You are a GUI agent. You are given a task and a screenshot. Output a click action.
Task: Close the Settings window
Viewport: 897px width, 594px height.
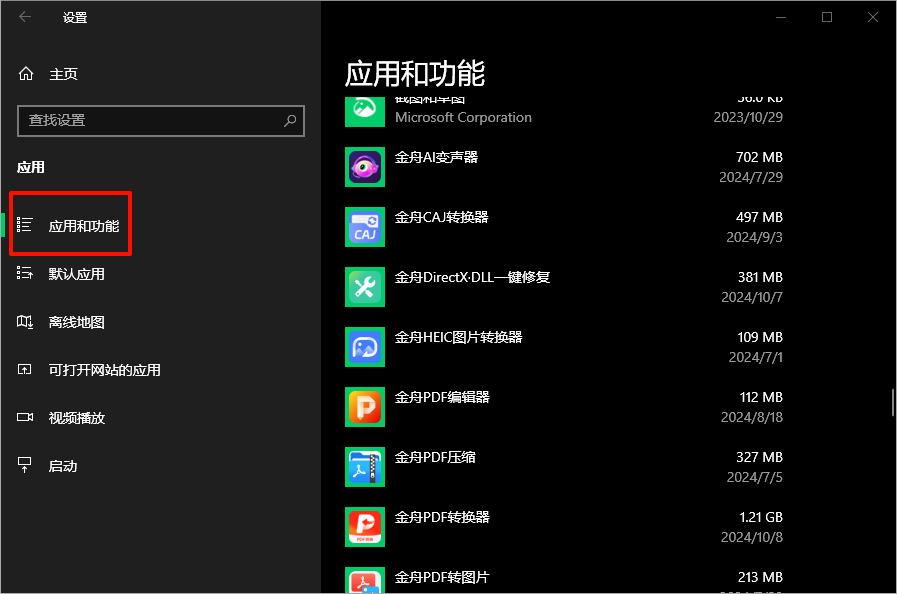tap(872, 17)
